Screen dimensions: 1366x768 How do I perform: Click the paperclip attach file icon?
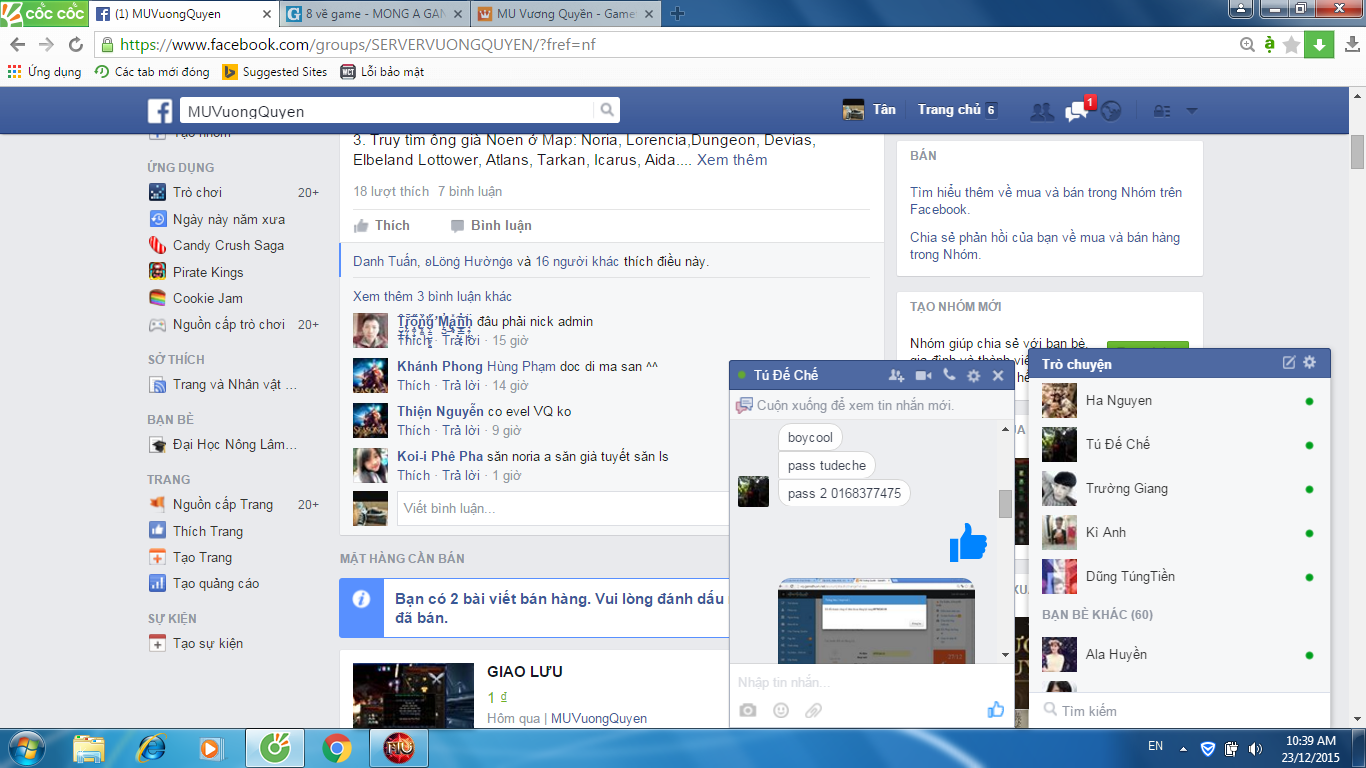tap(814, 710)
